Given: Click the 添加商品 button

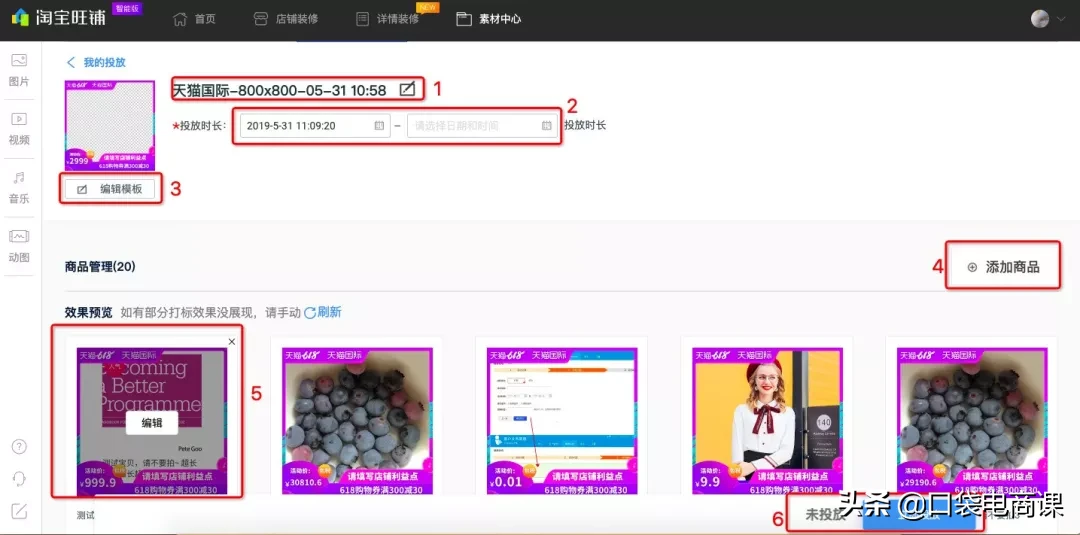Looking at the screenshot, I should pos(1004,267).
